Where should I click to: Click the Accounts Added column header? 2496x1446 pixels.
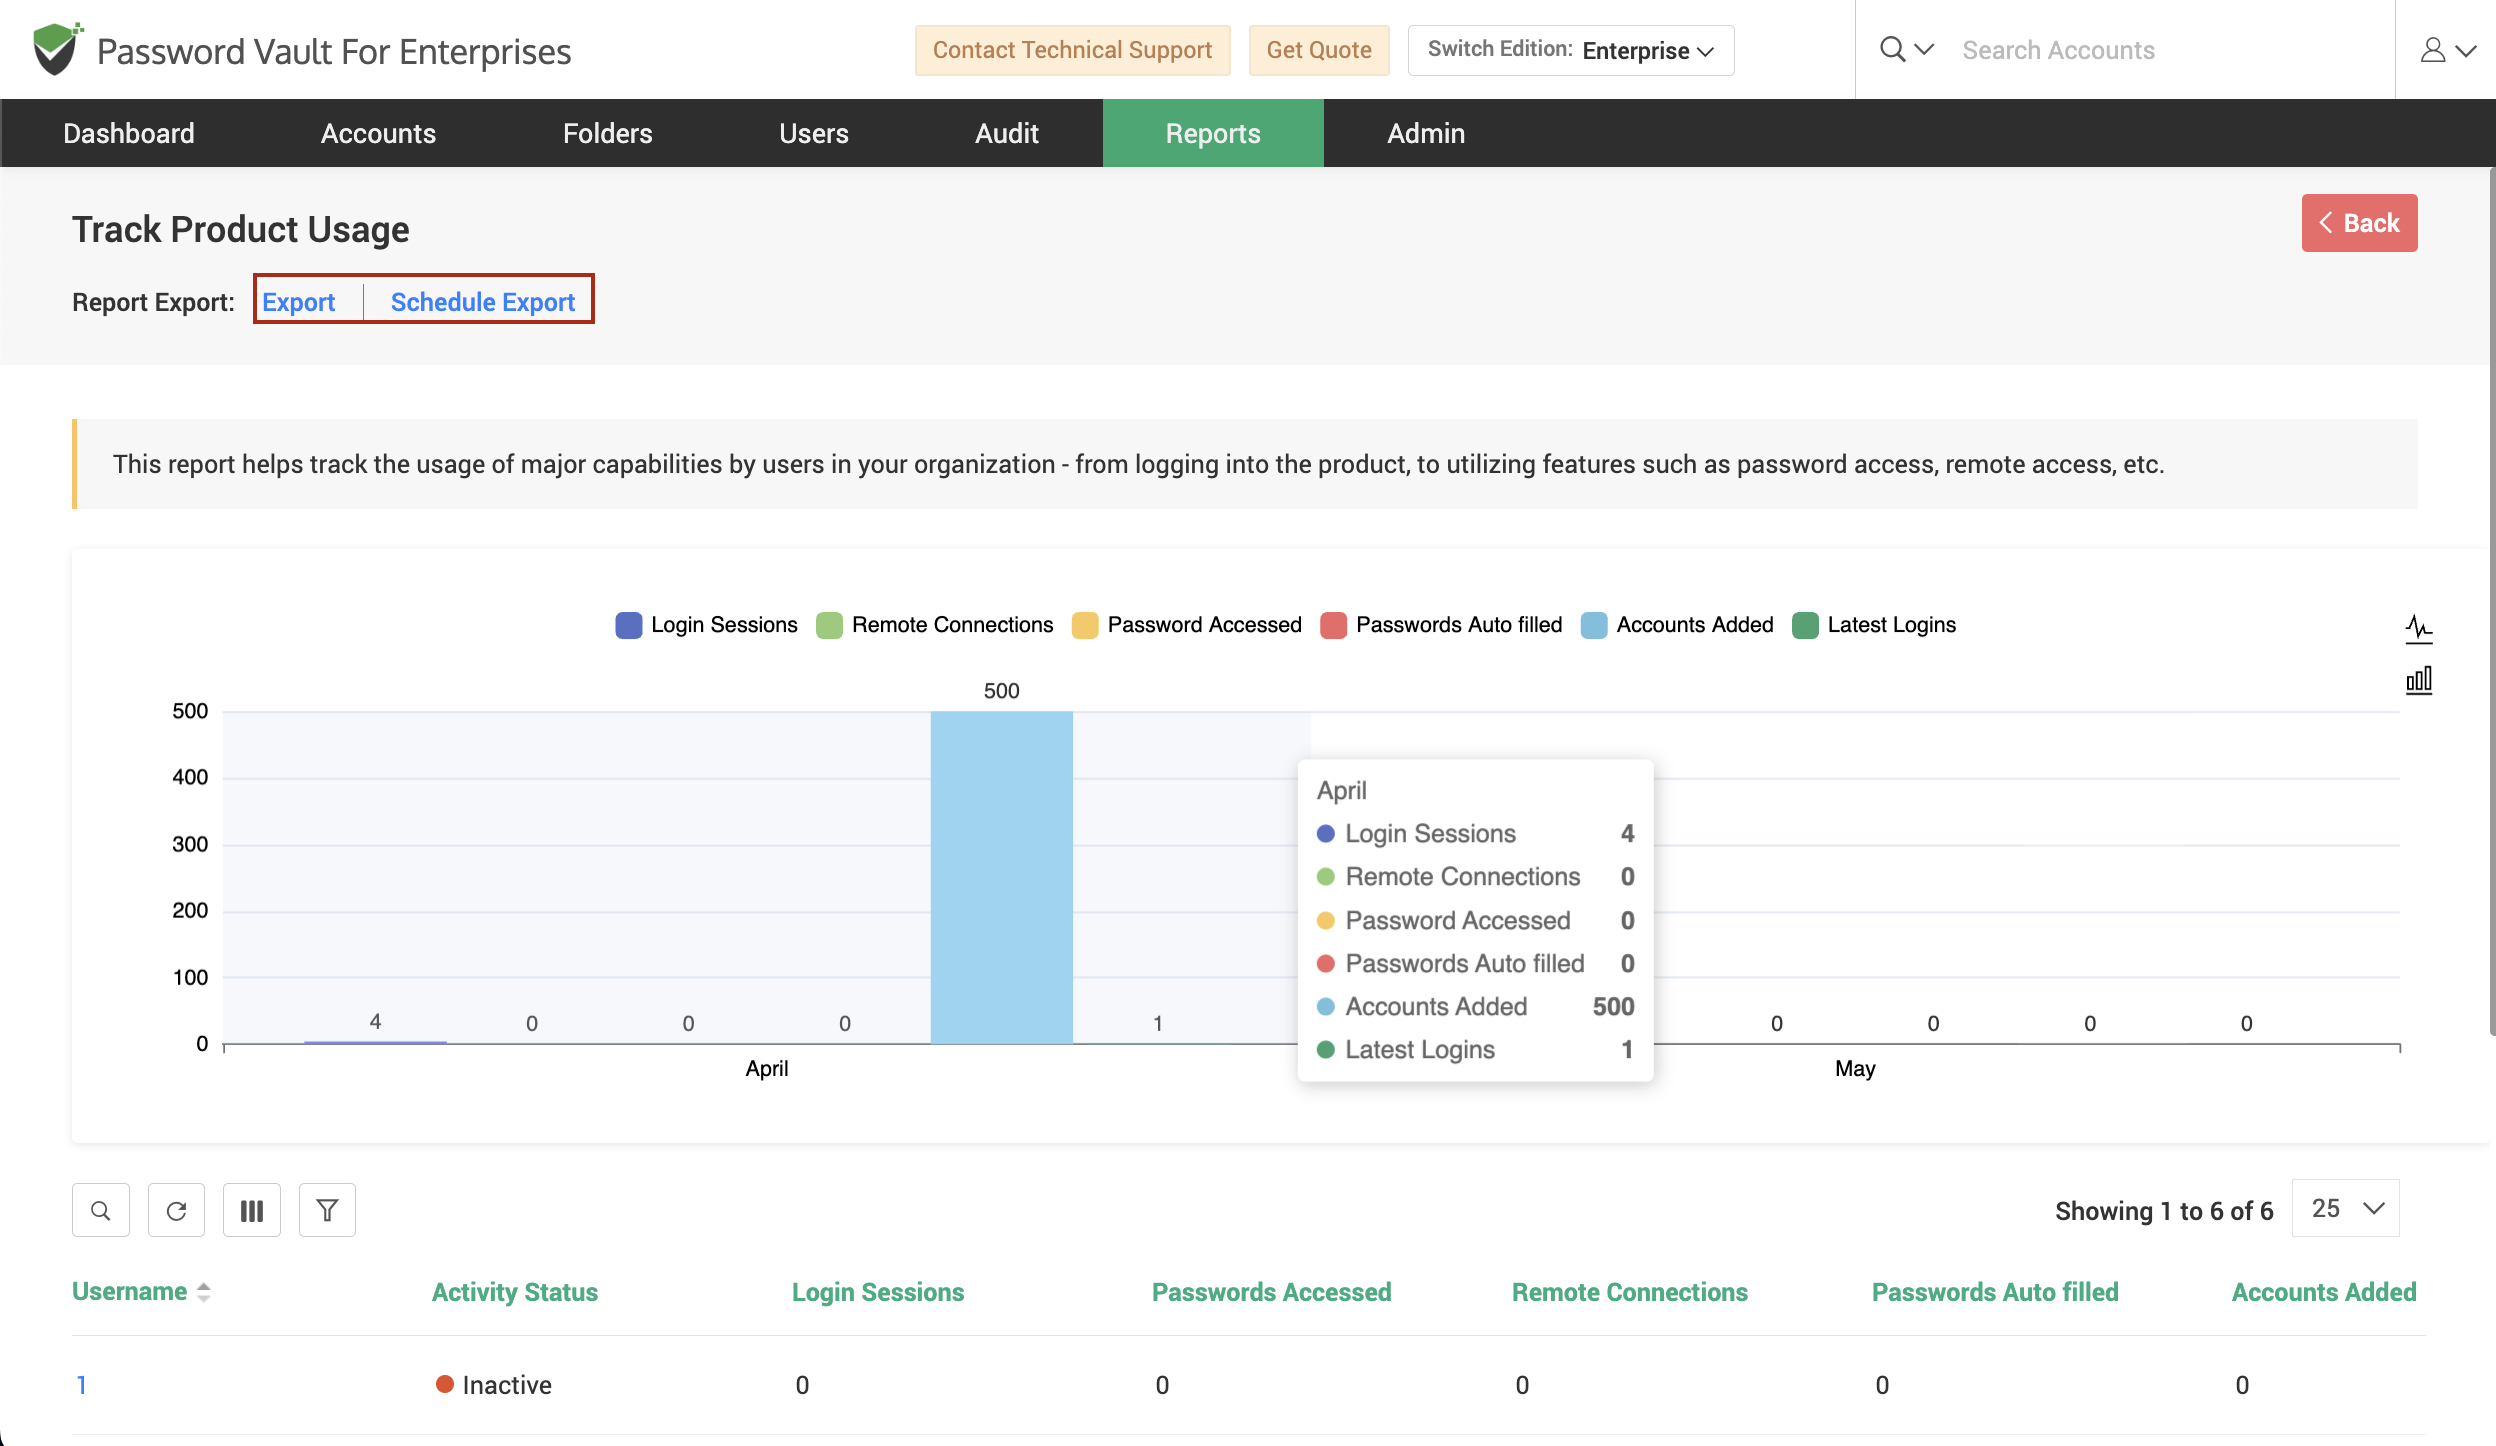coord(2324,1292)
